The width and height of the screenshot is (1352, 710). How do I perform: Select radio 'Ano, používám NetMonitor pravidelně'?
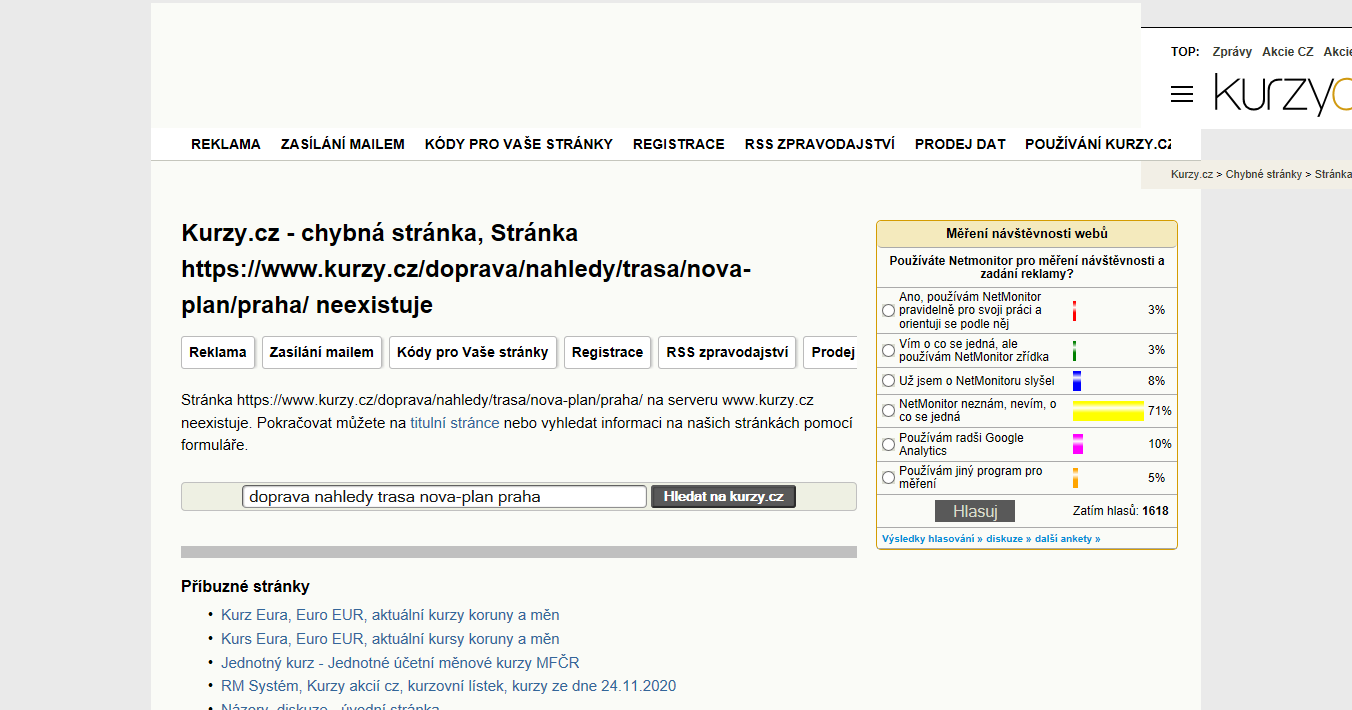tap(888, 311)
